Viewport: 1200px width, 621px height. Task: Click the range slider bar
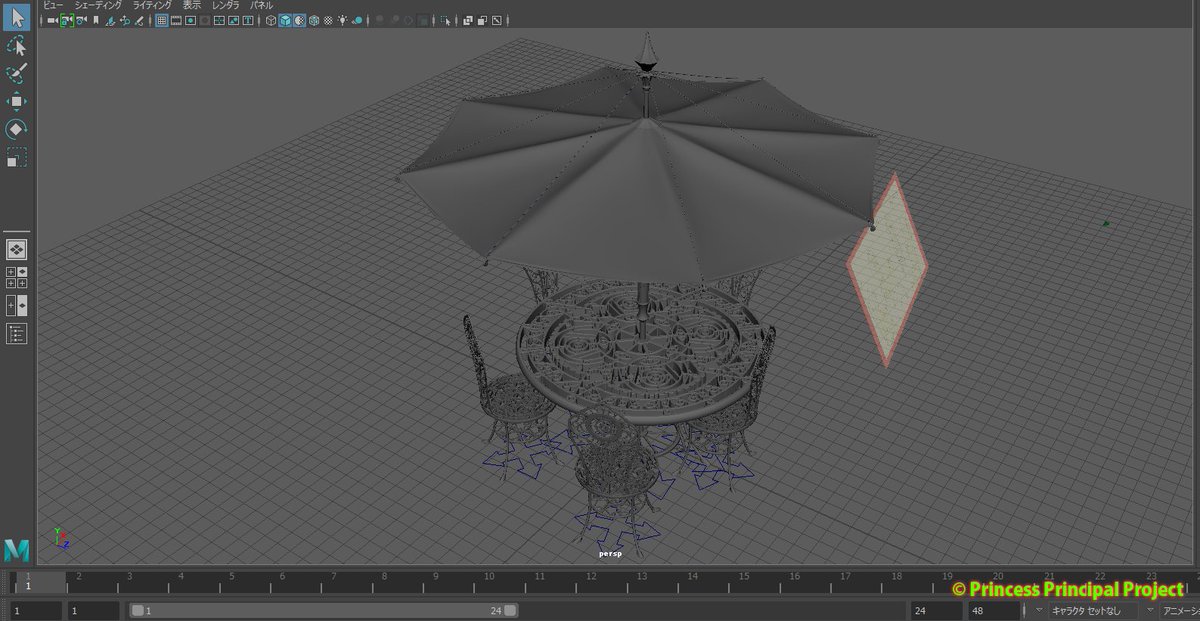324,610
